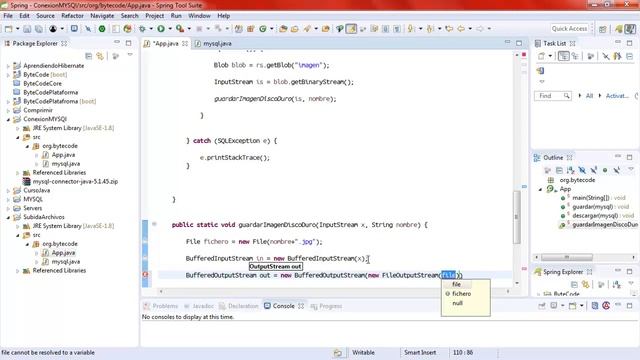Open Package Explorer view menu triangle
This screenshot has width=640, height=360.
(x=130, y=55)
